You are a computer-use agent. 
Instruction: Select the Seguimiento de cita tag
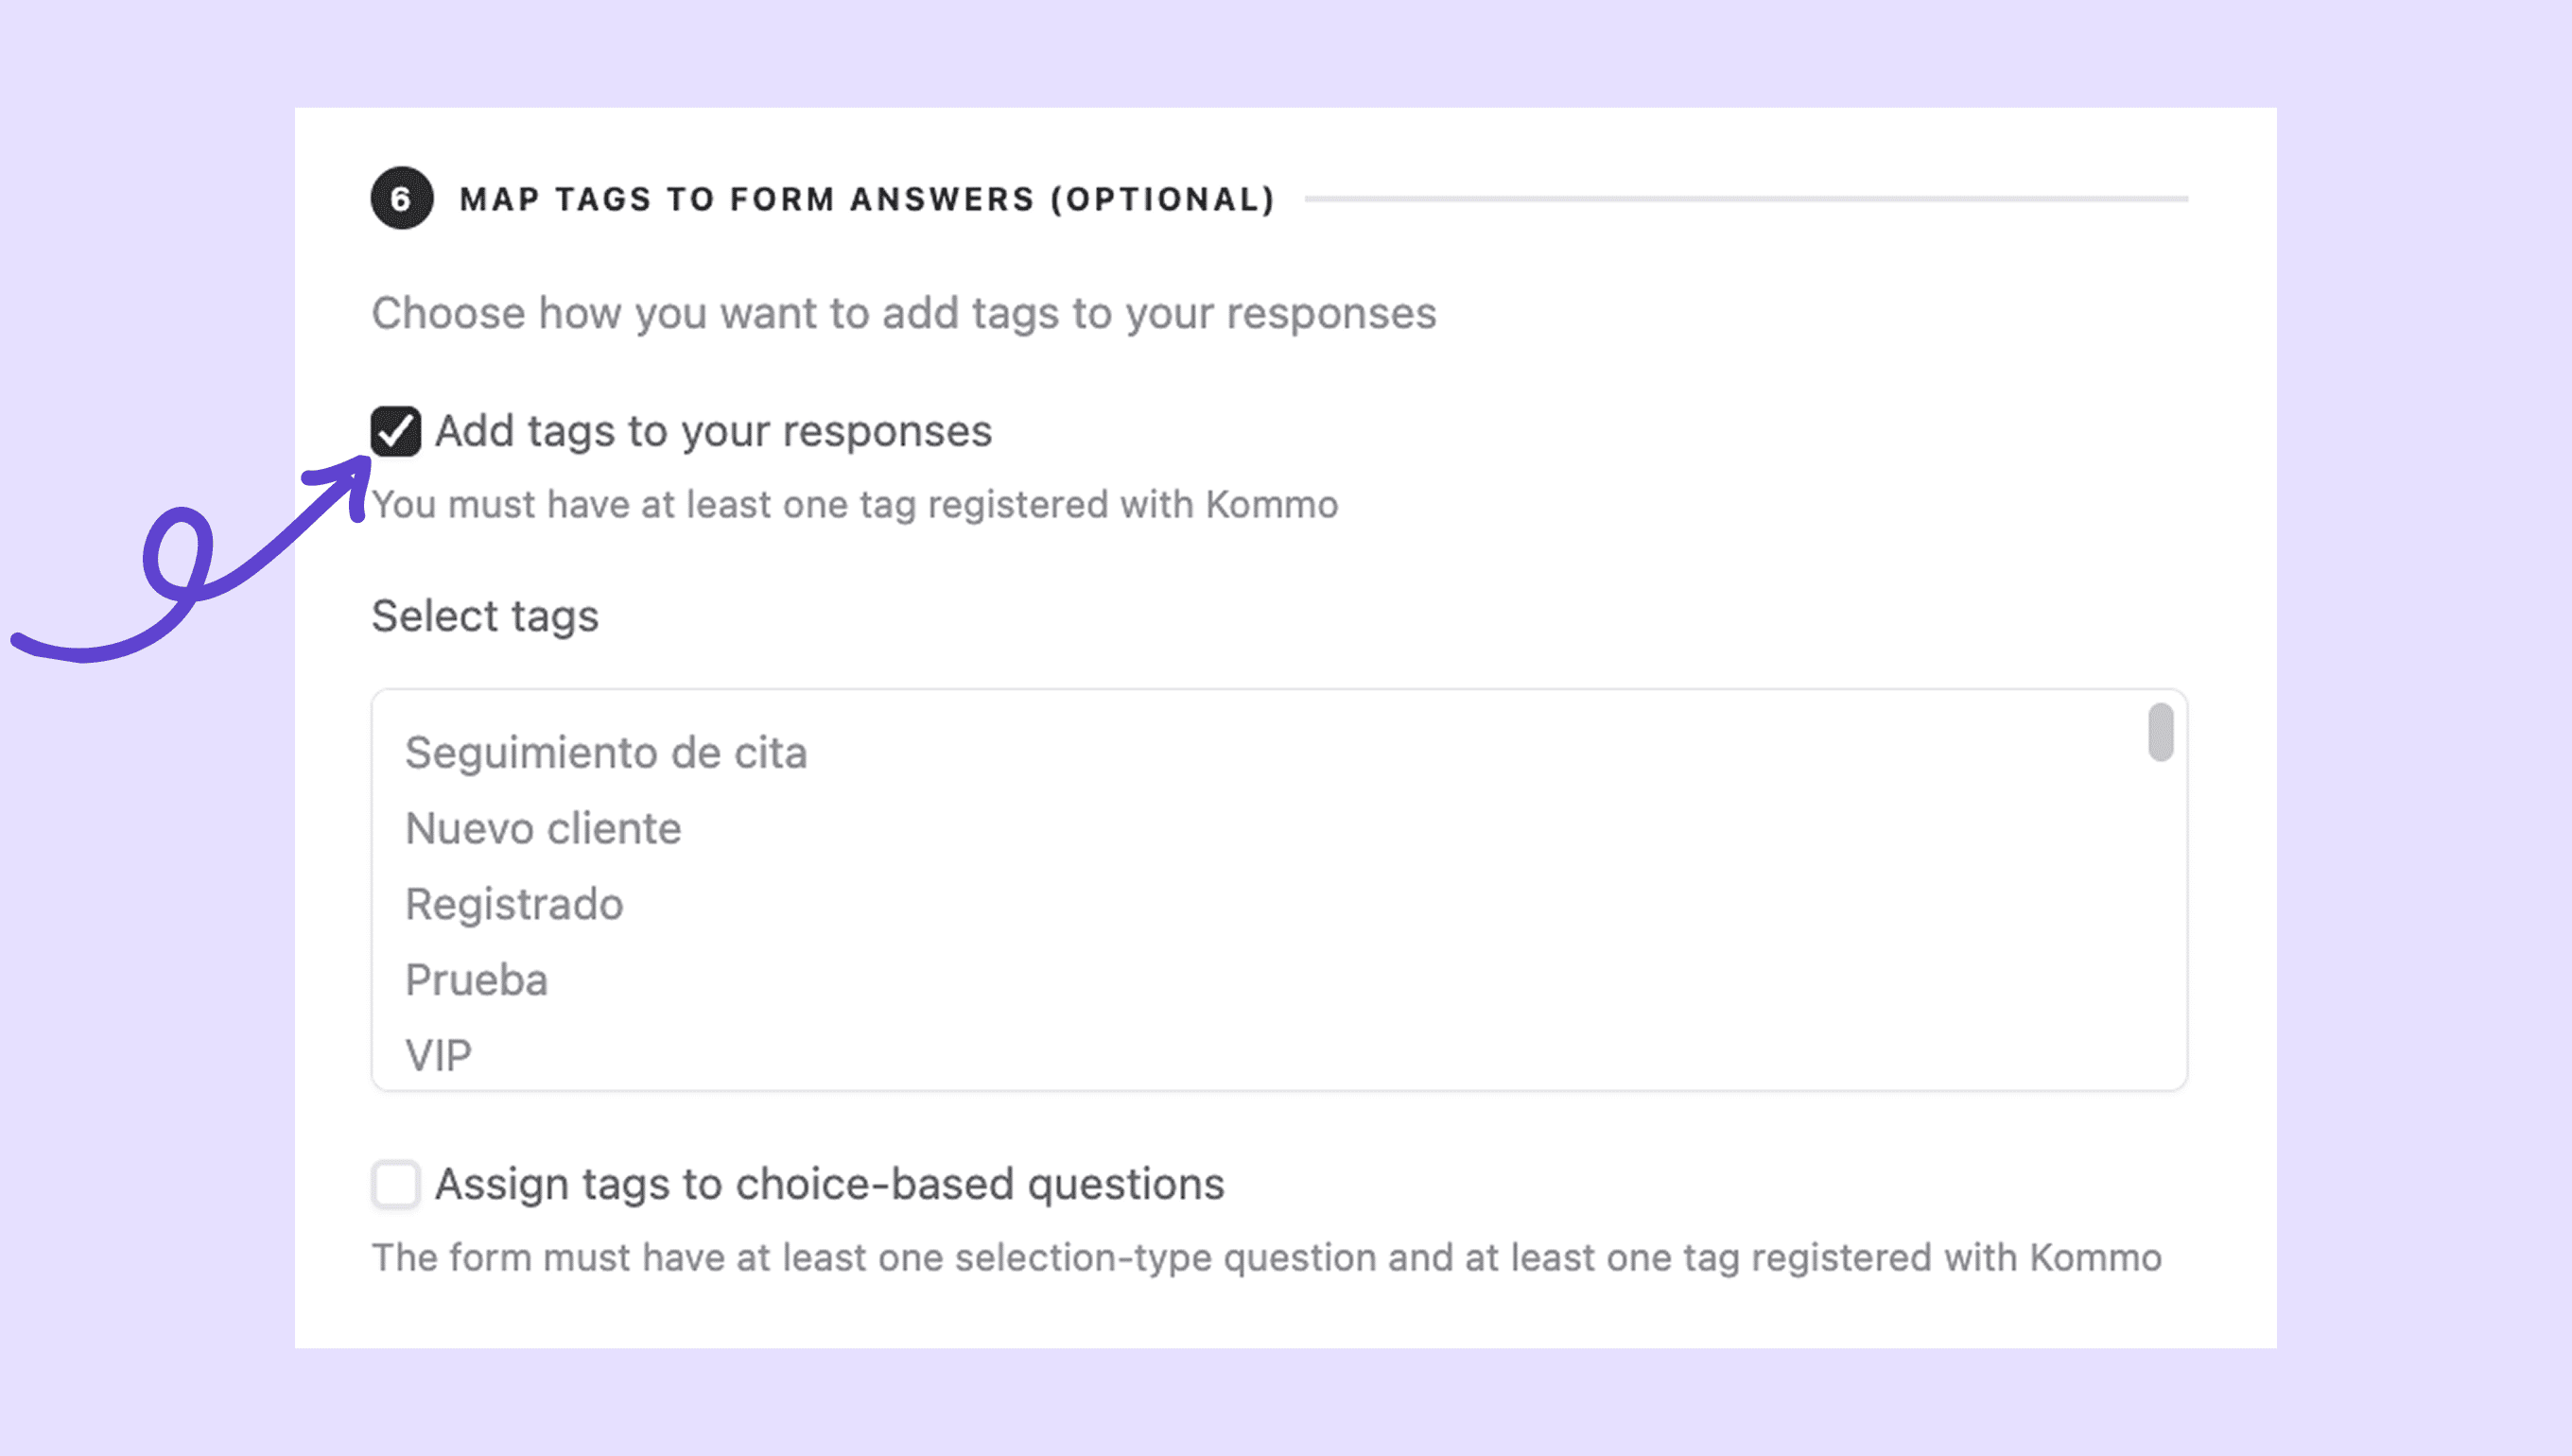606,753
